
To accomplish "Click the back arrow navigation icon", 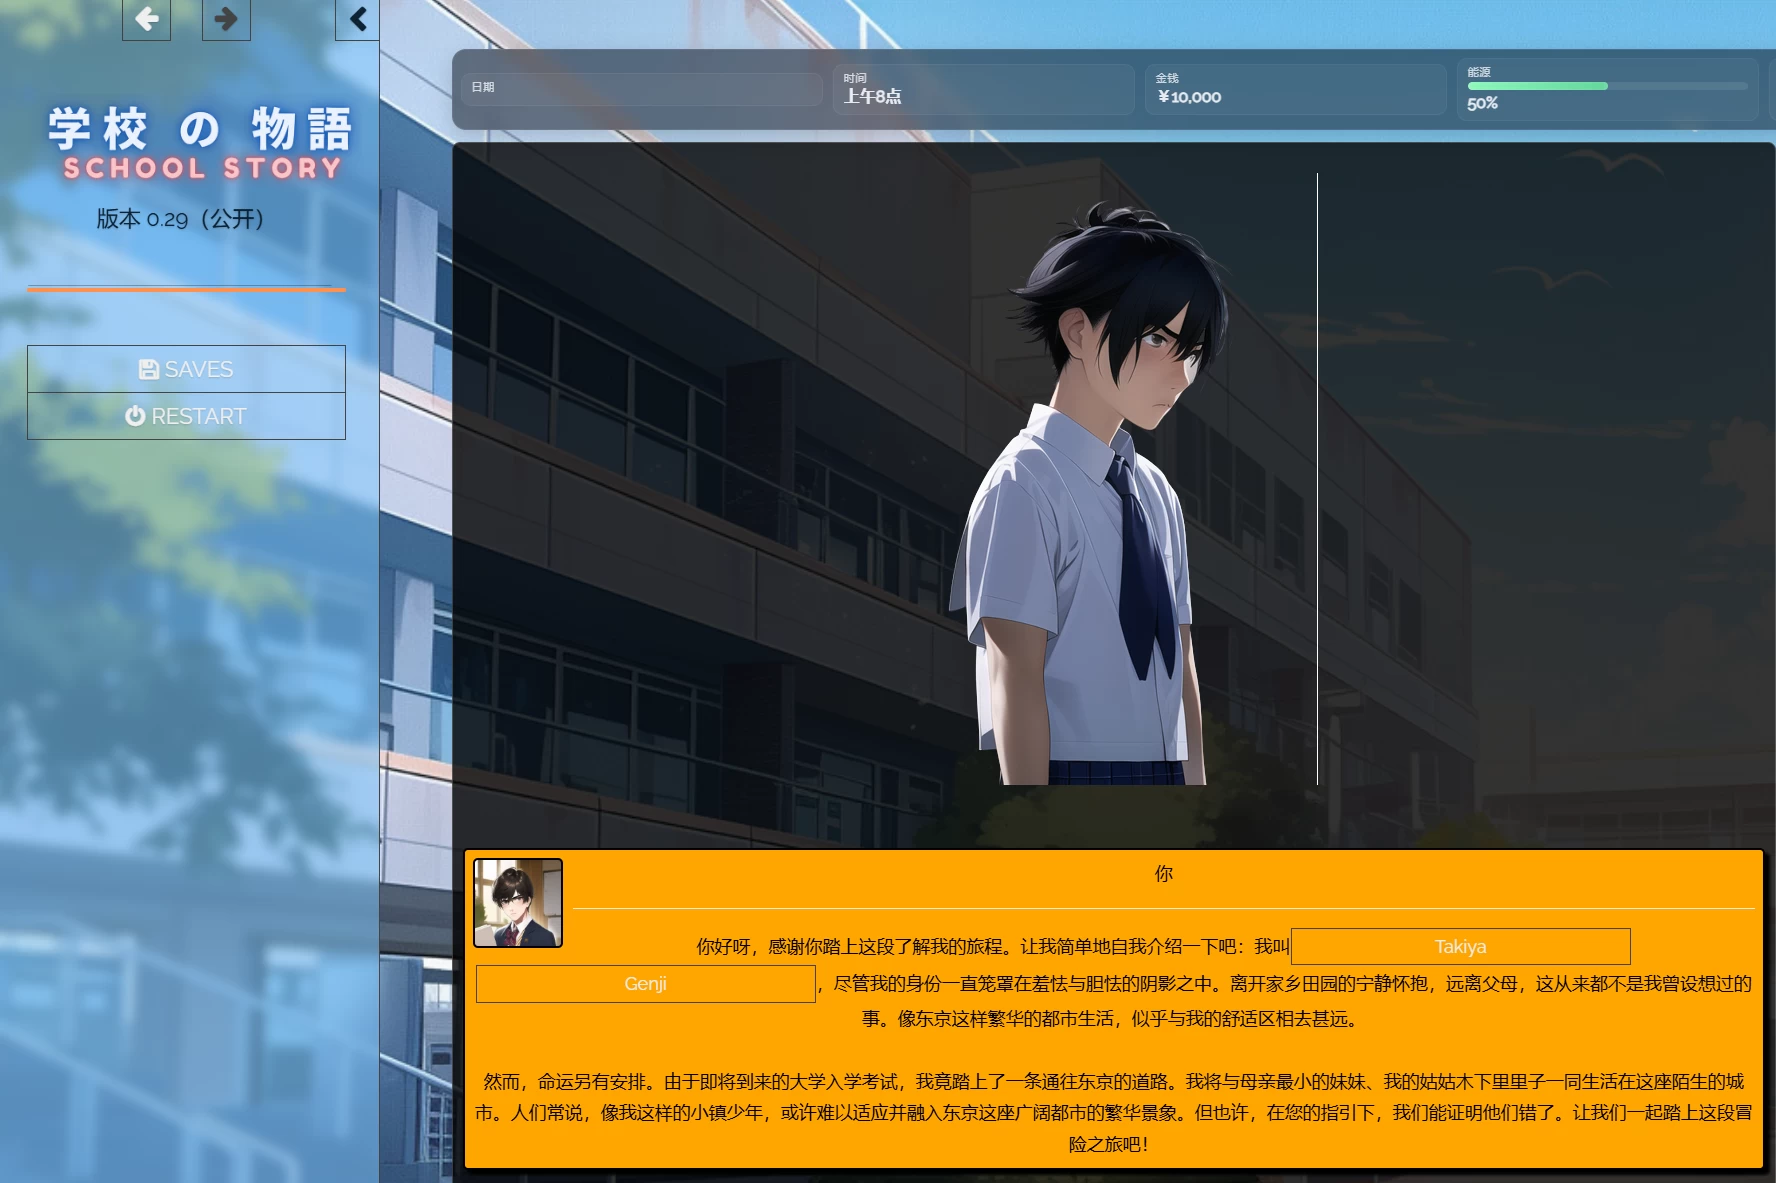I will coord(146,19).
